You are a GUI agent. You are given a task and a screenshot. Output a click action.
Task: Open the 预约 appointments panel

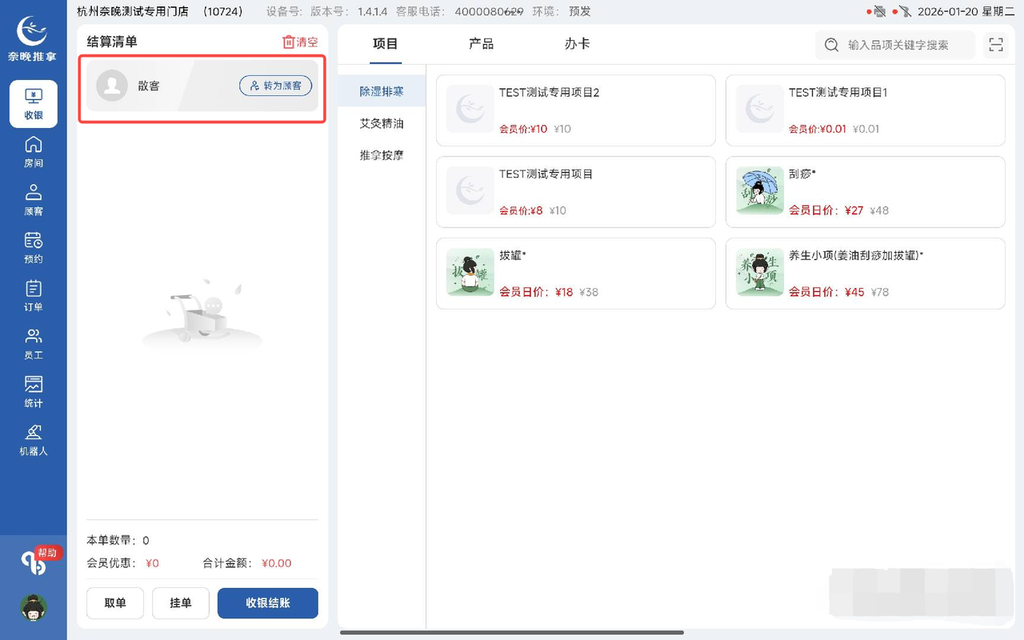tap(33, 250)
